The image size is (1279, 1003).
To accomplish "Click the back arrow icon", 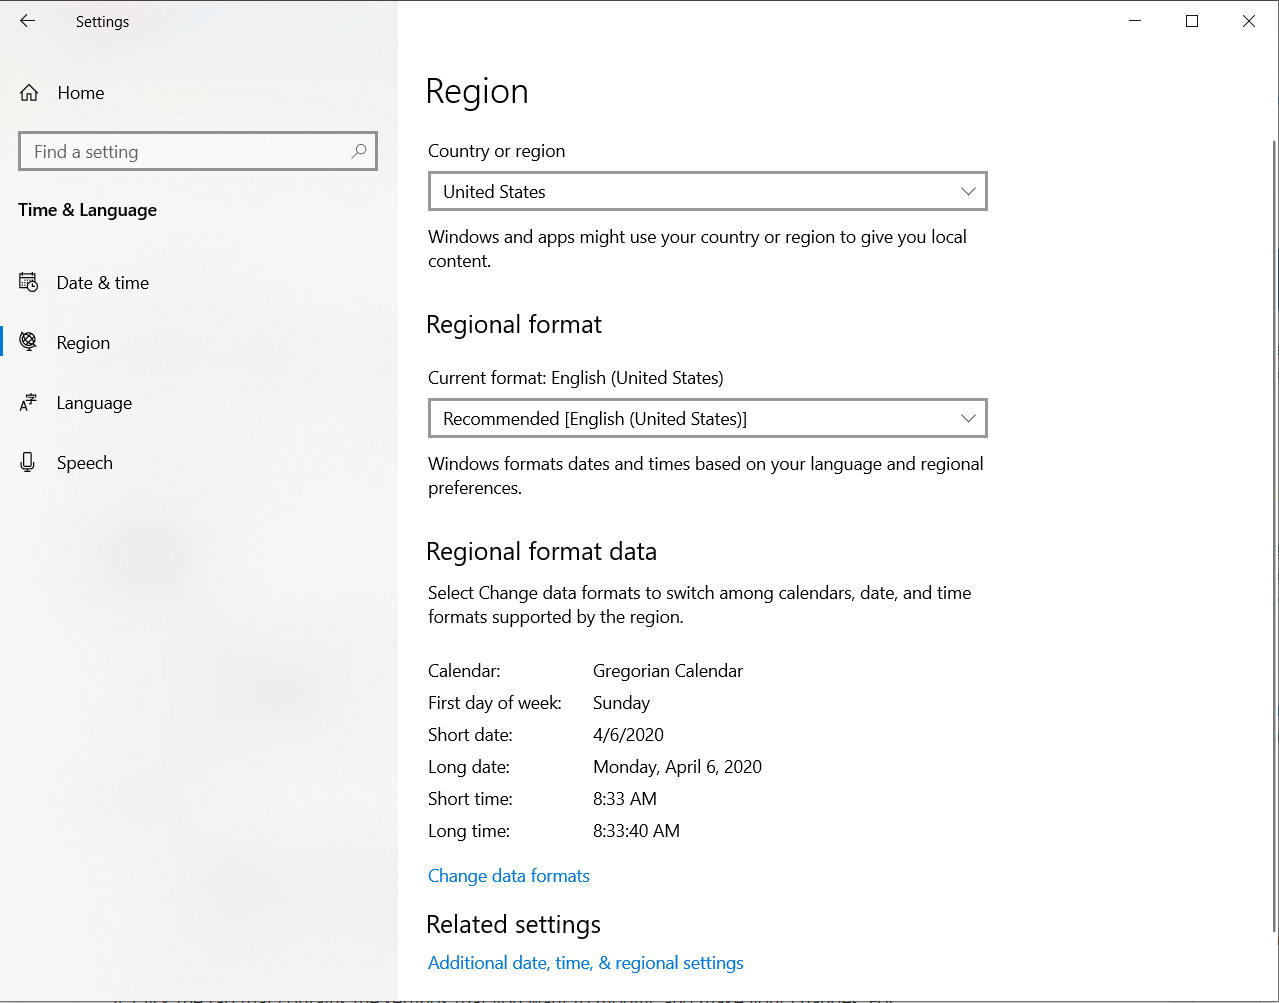I will (27, 21).
